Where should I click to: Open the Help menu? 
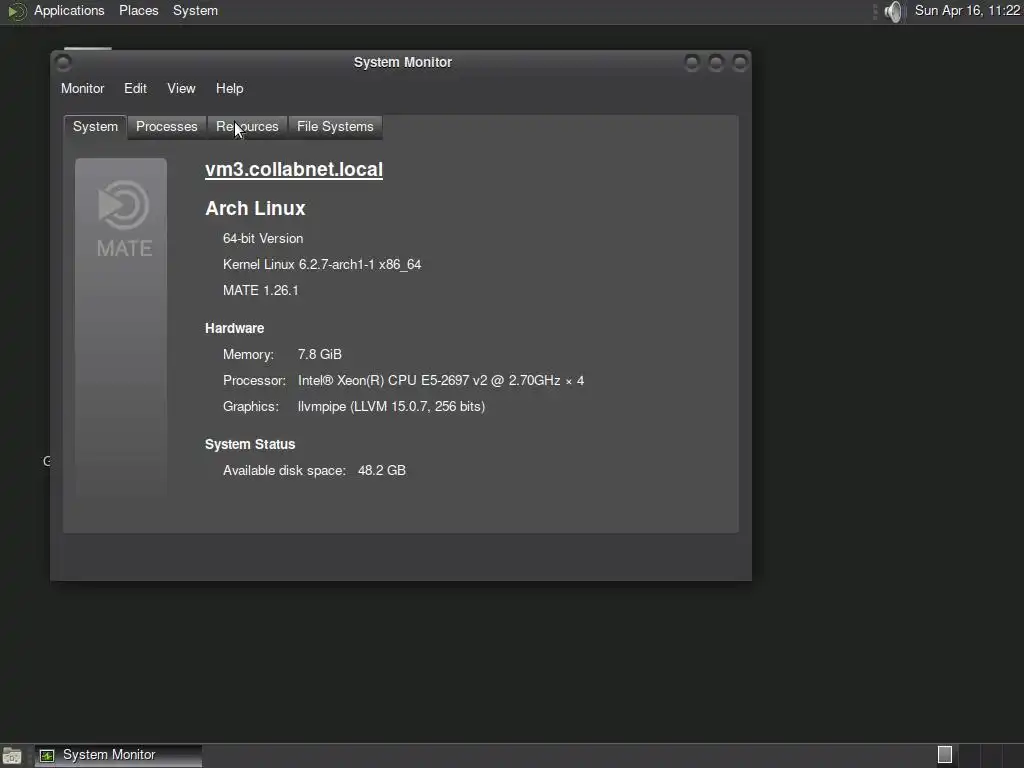[229, 88]
